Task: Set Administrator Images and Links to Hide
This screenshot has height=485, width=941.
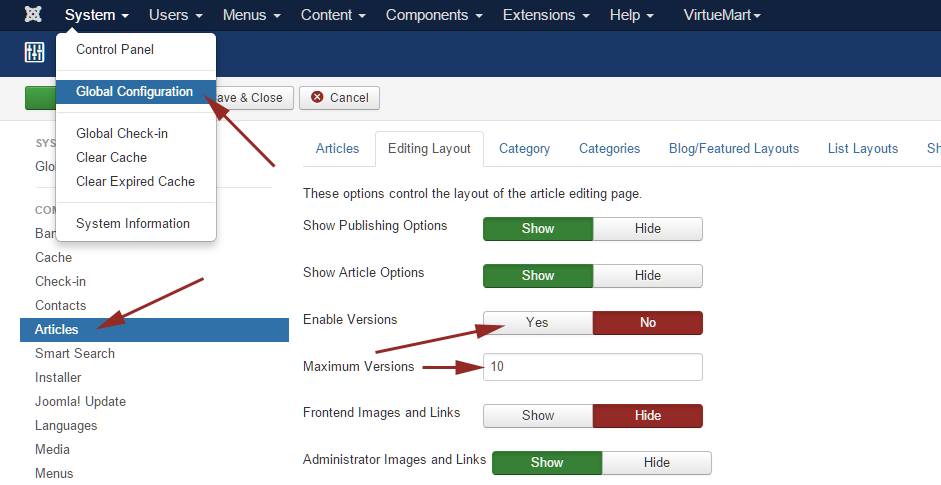Action: (657, 462)
